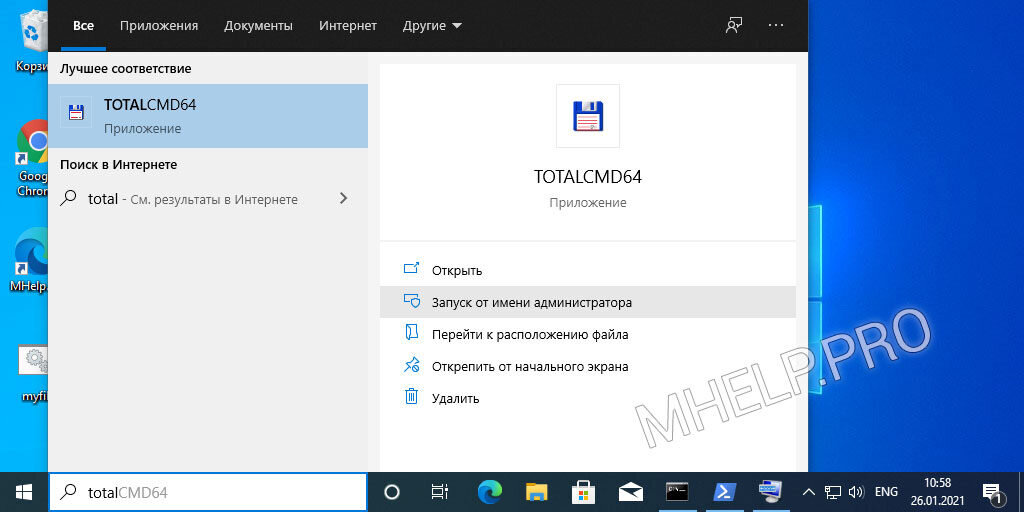Open the notification center icon

[x=991, y=492]
